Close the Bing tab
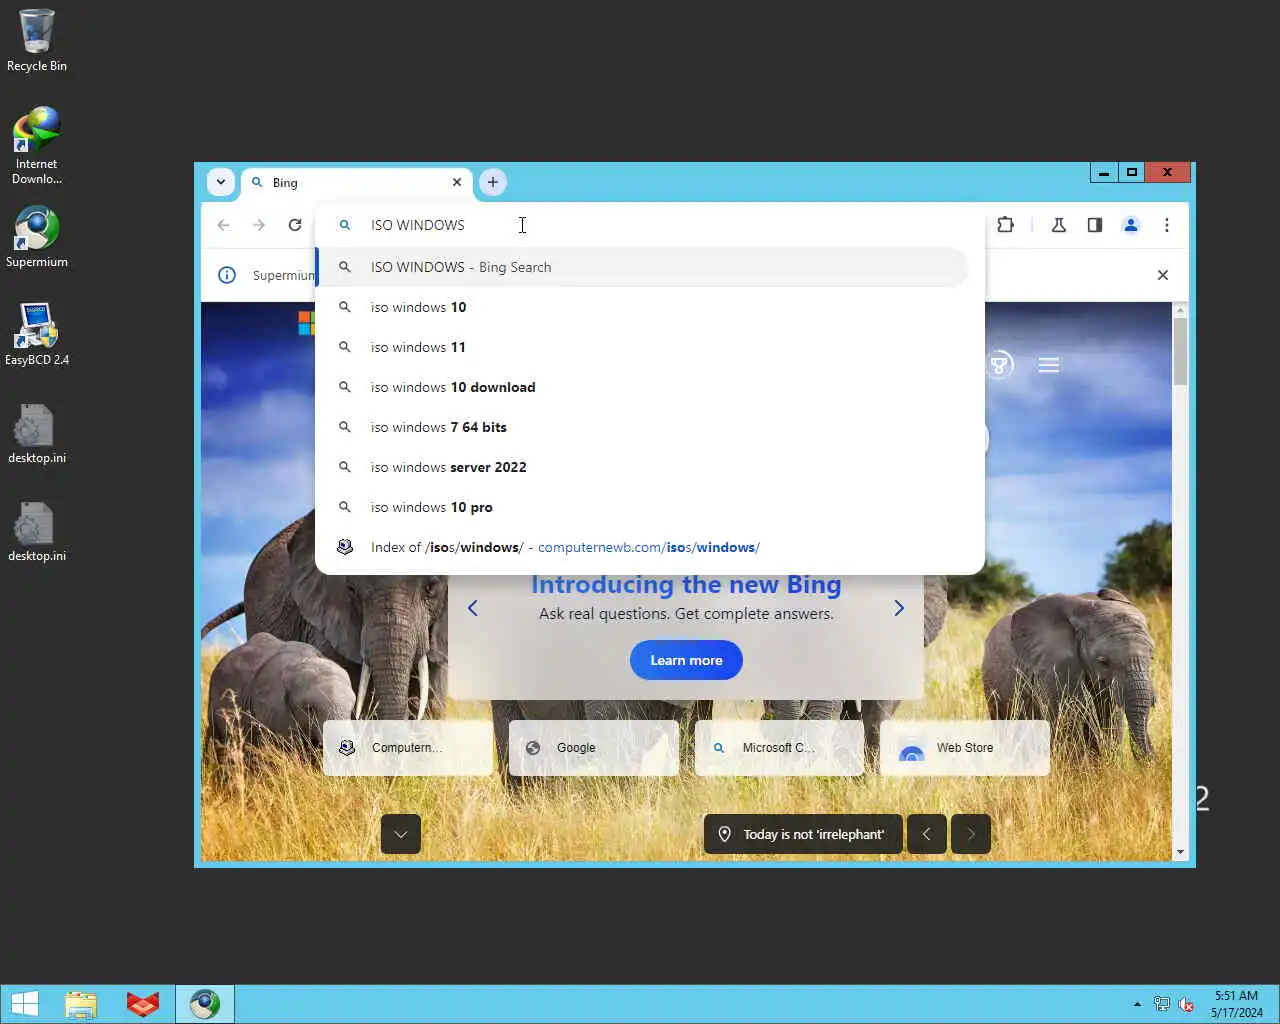 point(457,182)
